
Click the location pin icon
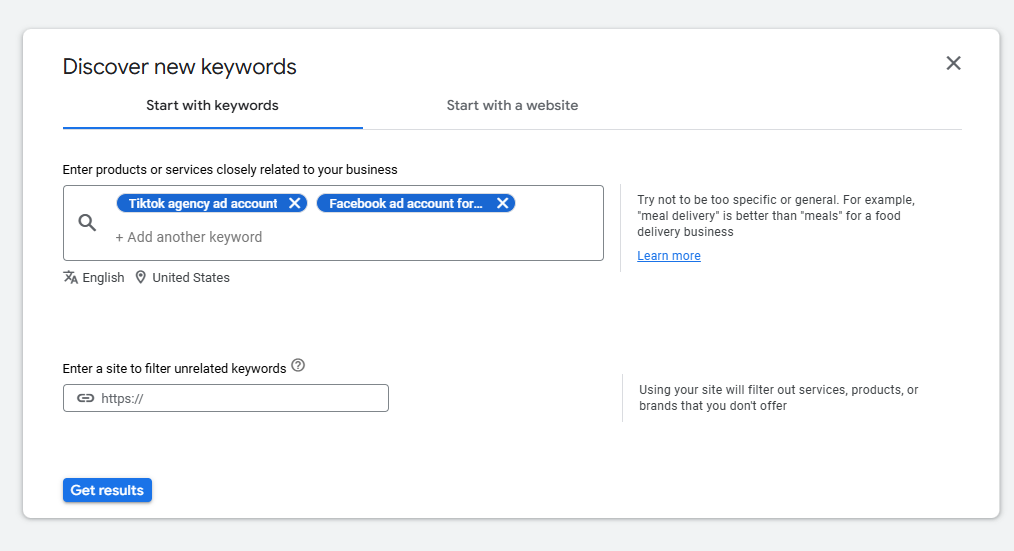click(140, 277)
